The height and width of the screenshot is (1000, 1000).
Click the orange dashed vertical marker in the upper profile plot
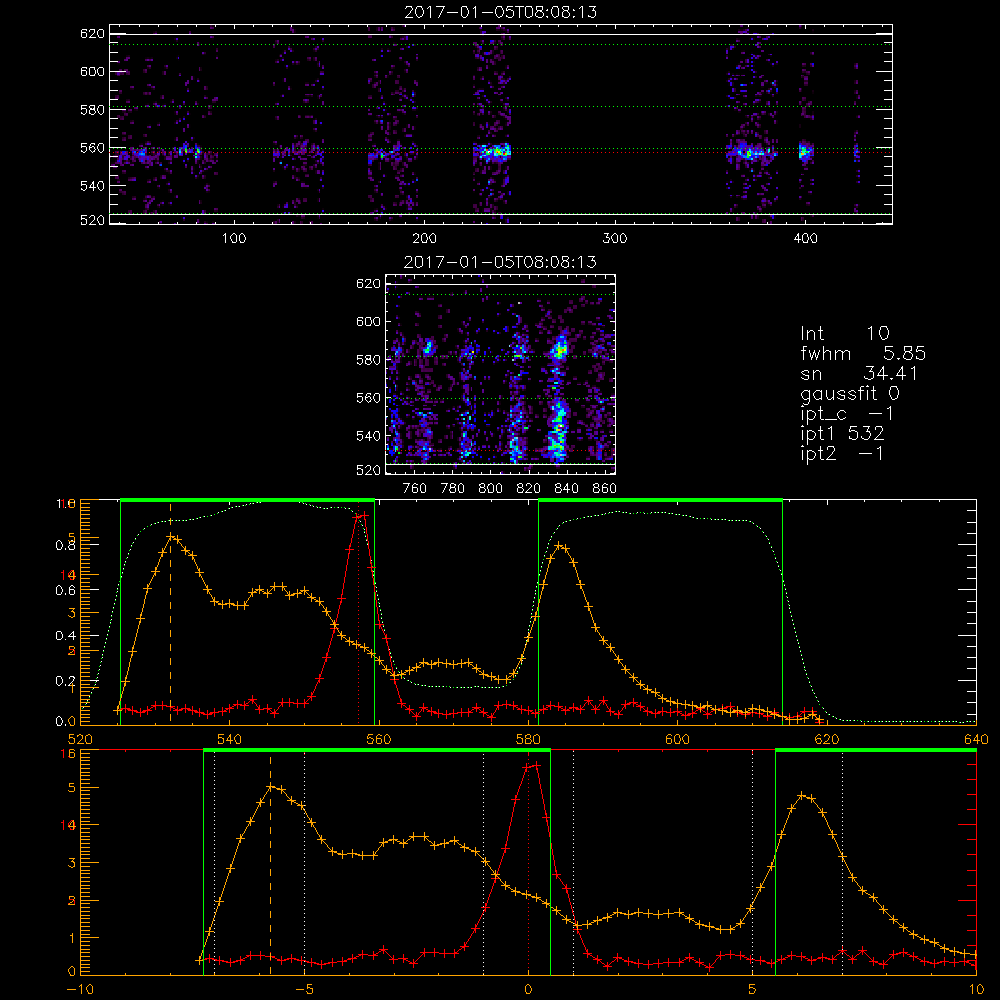pyautogui.click(x=170, y=614)
